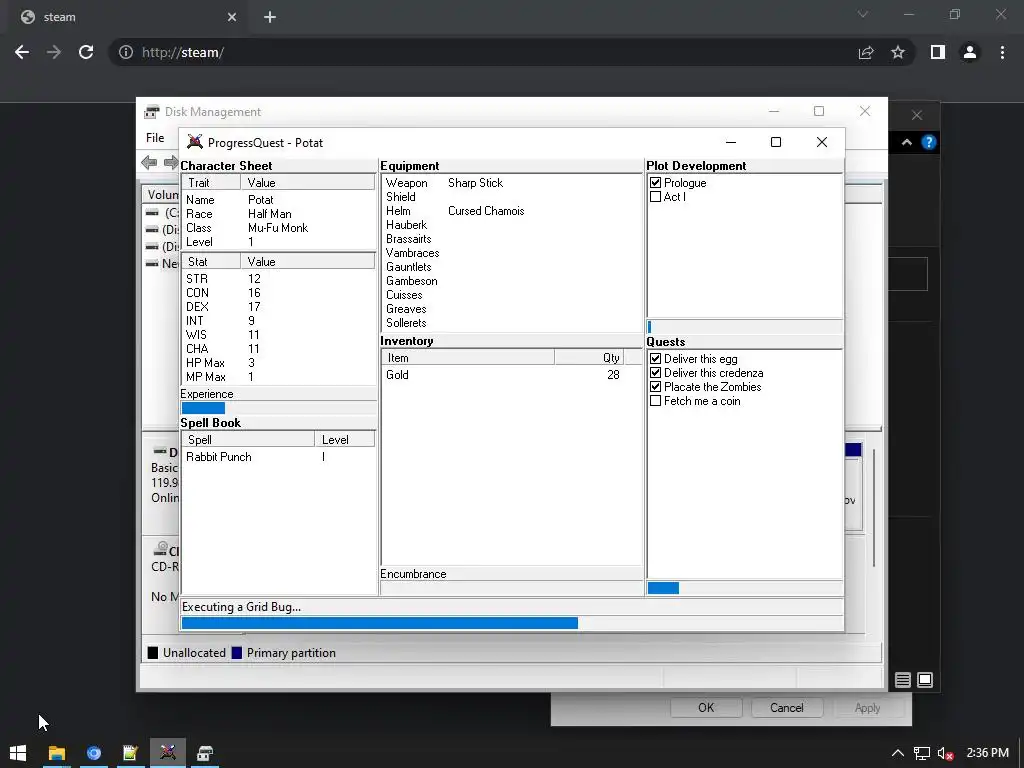
Task: Switch to ProgressQuest taskbar icon
Action: coord(168,753)
